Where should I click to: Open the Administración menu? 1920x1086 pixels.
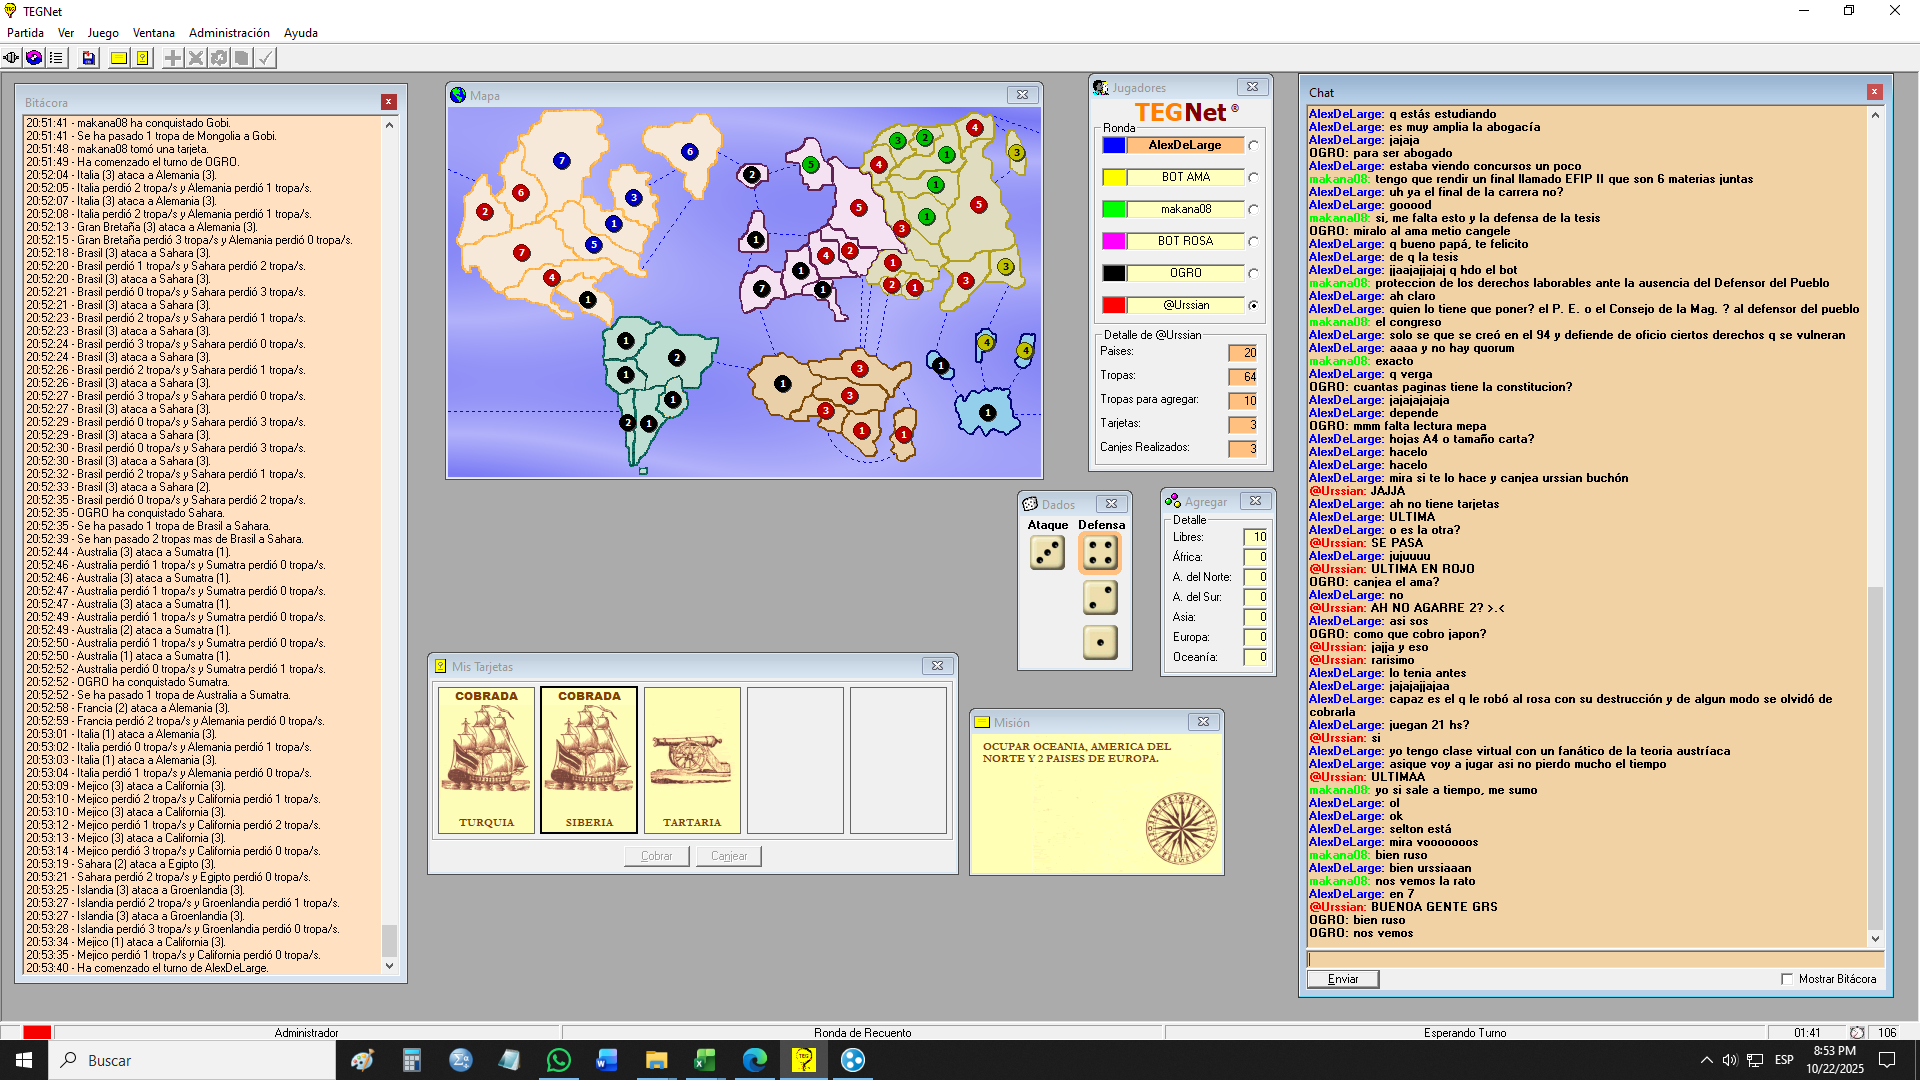(x=229, y=33)
